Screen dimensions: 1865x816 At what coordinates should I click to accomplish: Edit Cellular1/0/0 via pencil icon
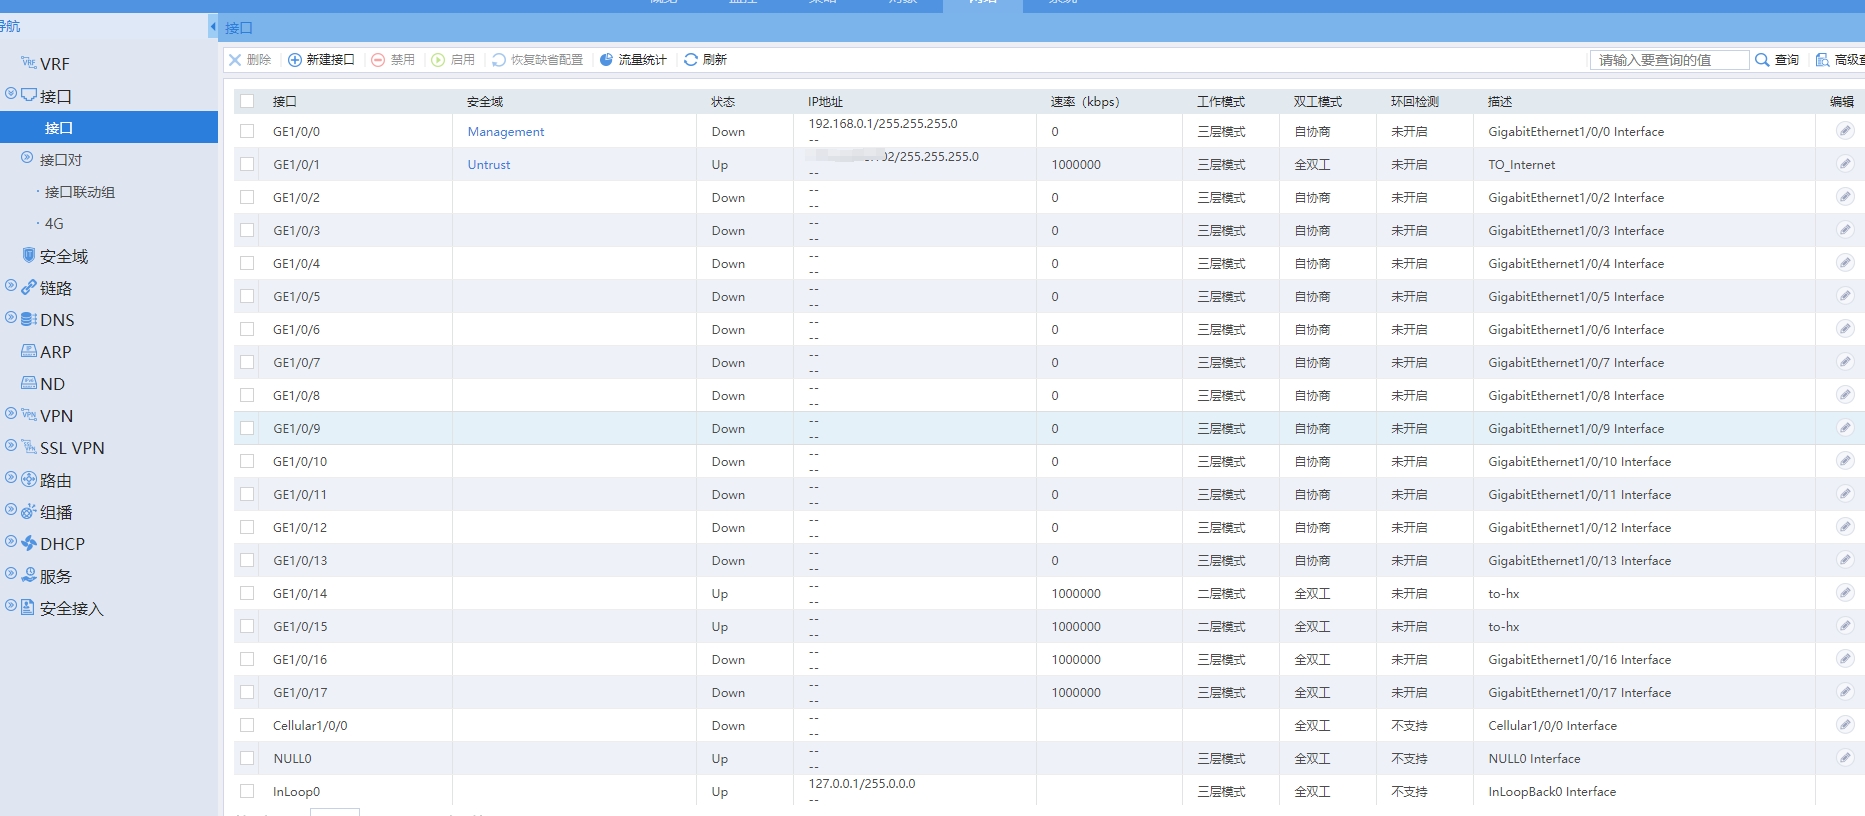[1845, 725]
